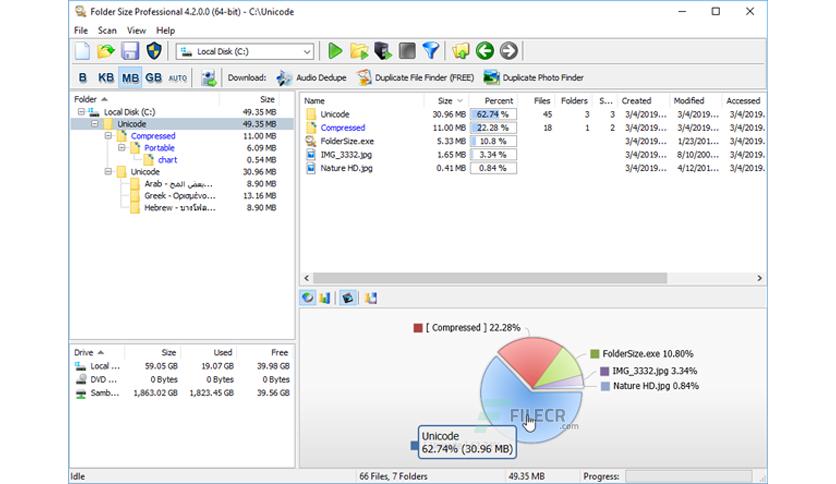Image resolution: width=836 pixels, height=484 pixels.
Task: Navigate forward with the gray arrow
Action: (509, 51)
